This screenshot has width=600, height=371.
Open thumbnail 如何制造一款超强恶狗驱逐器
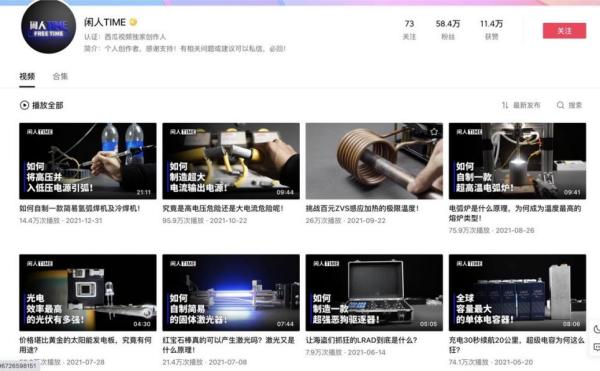pyautogui.click(x=374, y=293)
